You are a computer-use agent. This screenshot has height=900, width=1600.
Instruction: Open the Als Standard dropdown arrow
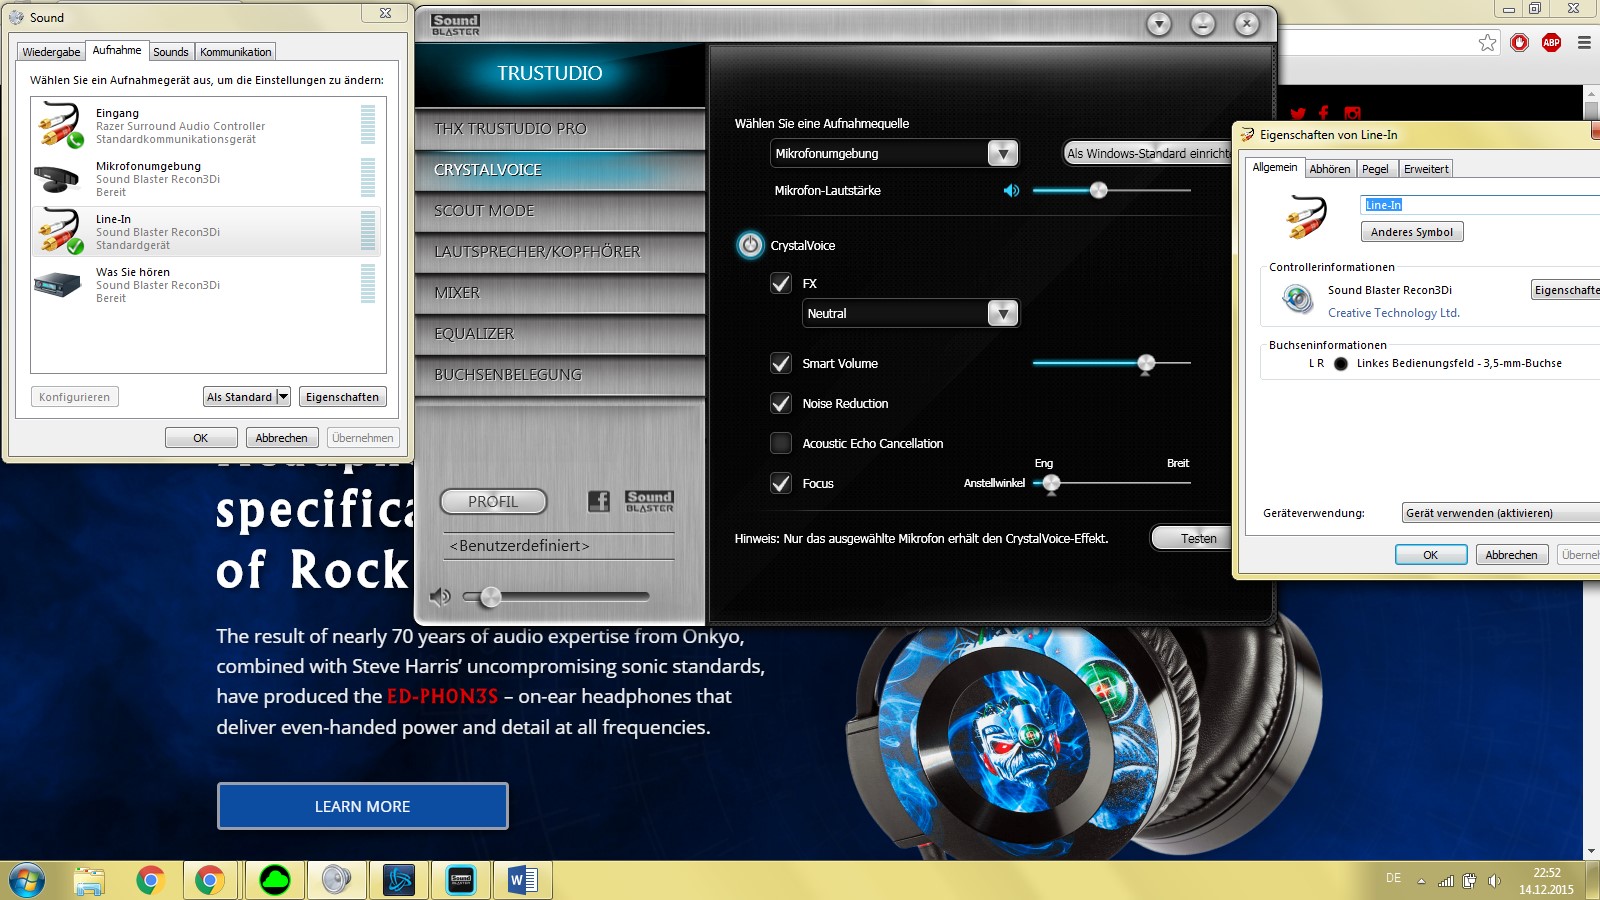[283, 397]
